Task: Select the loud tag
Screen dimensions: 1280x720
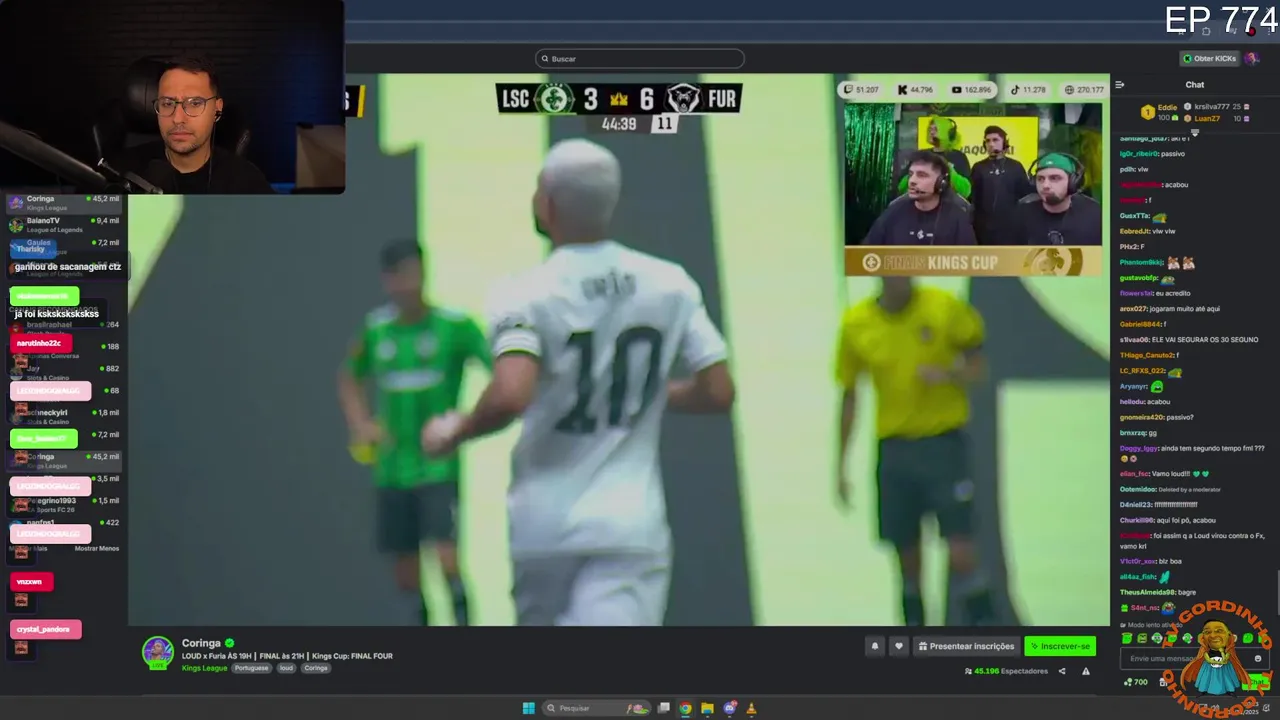Action: point(286,668)
